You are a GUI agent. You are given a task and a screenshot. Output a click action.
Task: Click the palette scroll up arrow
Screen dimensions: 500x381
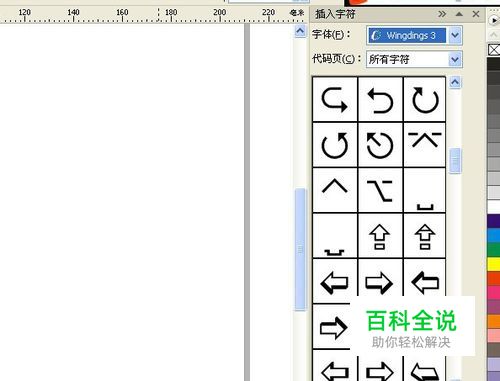494,35
